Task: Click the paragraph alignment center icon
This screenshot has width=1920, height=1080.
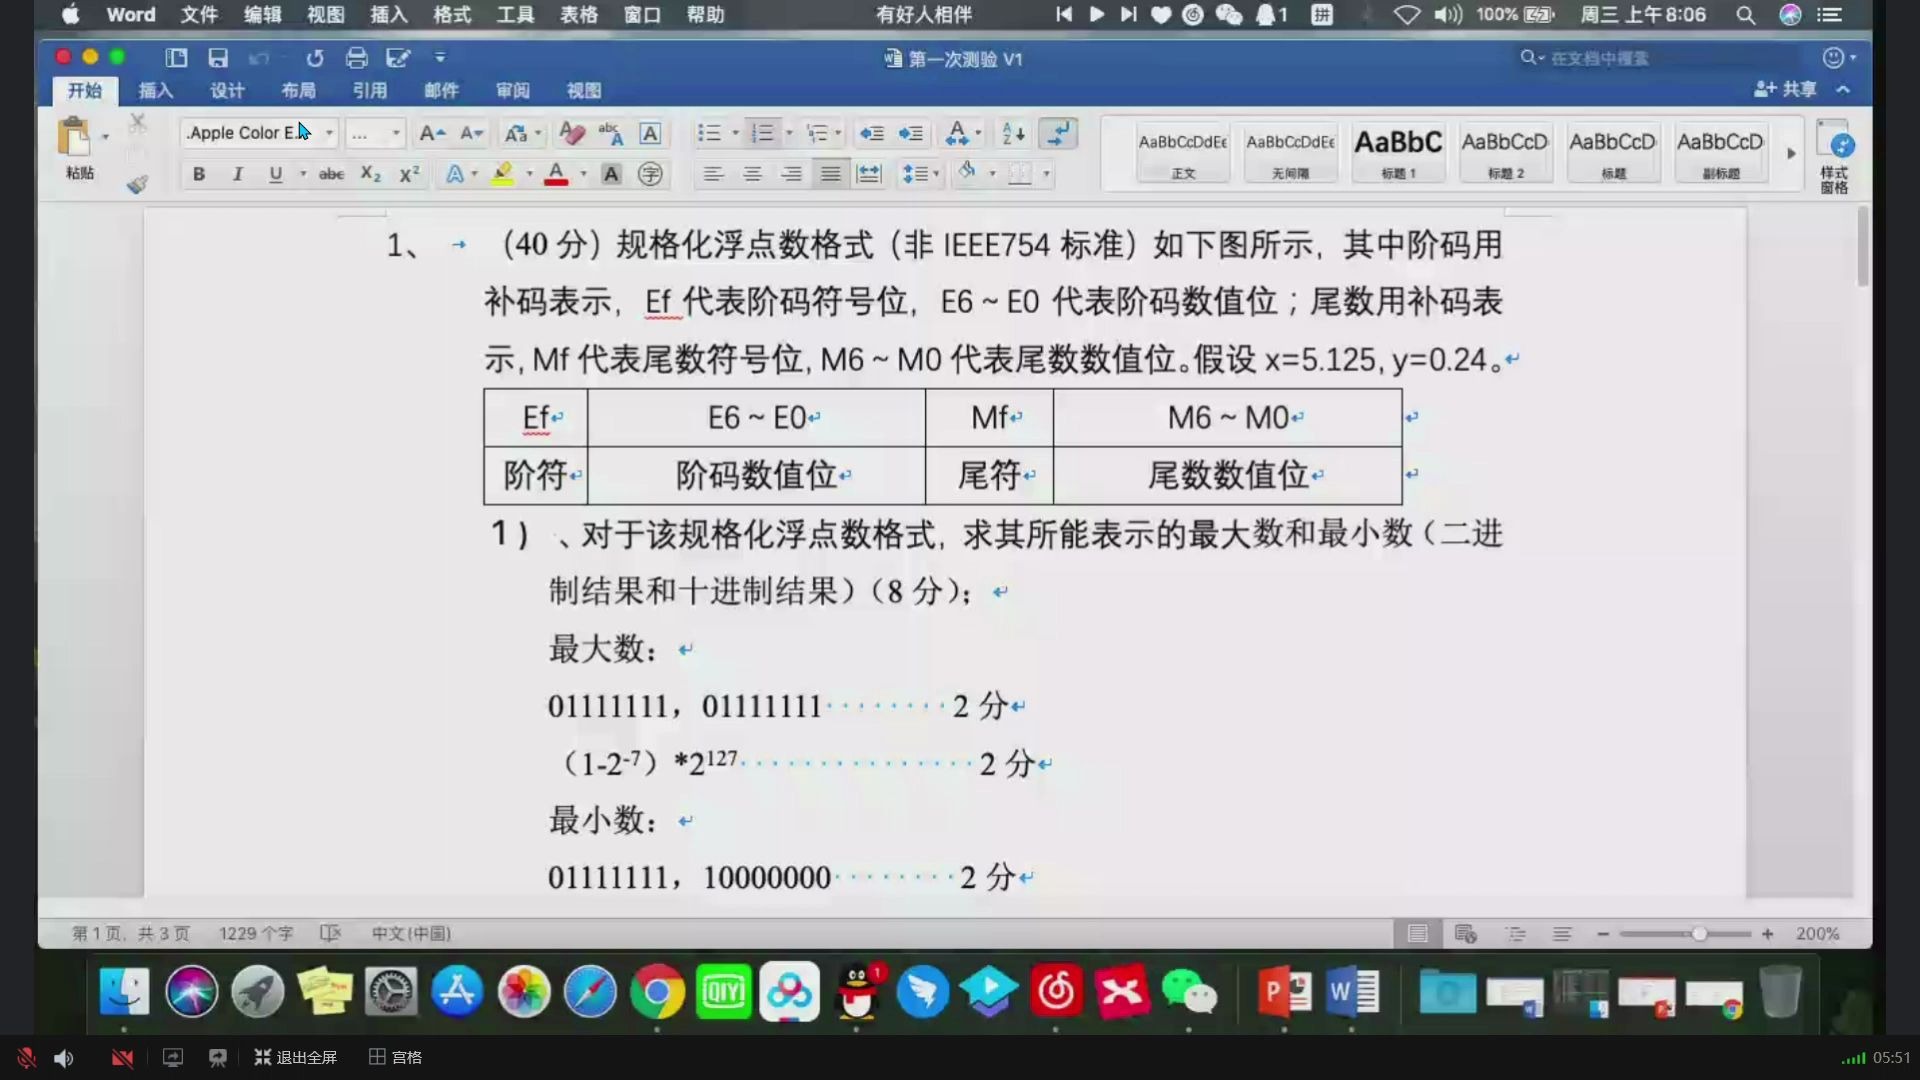Action: 752,174
